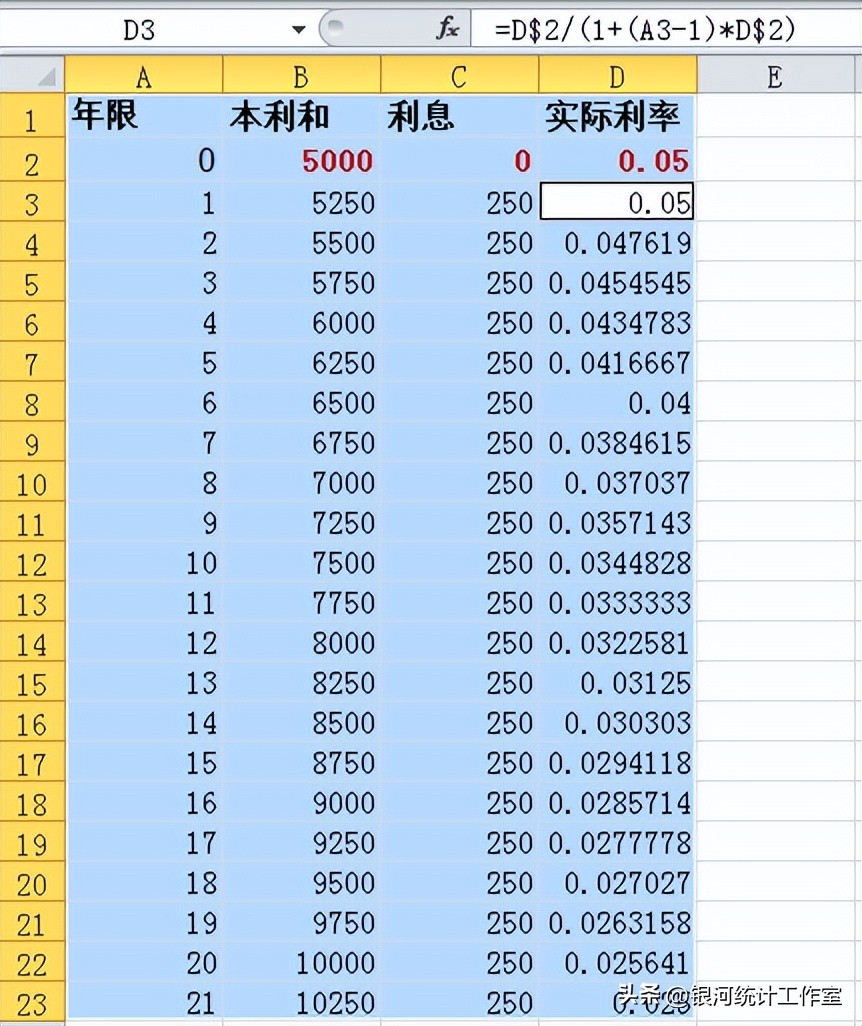Open the Name Box dropdown arrow

(x=297, y=29)
